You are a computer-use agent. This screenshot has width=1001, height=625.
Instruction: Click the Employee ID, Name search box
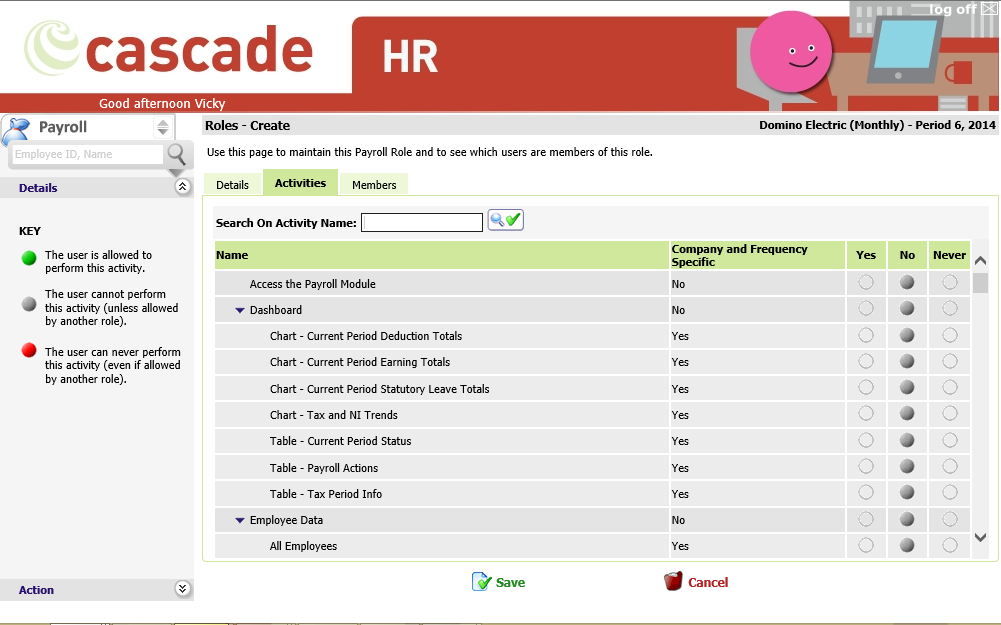[87, 154]
